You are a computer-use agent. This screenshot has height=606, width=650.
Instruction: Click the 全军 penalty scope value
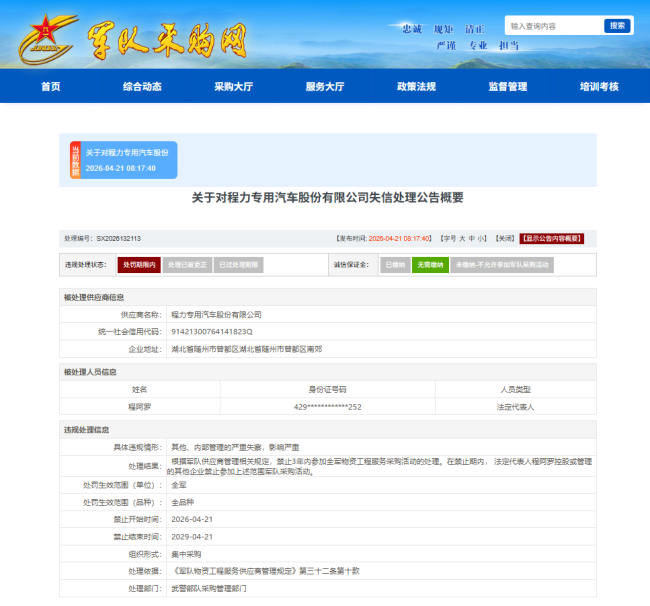pos(179,485)
